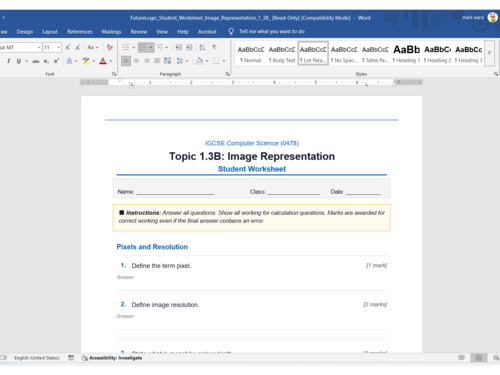Screen dimensions: 500x375
Task: Open the Borders dropdown arrow
Action: pyautogui.click(x=224, y=61)
